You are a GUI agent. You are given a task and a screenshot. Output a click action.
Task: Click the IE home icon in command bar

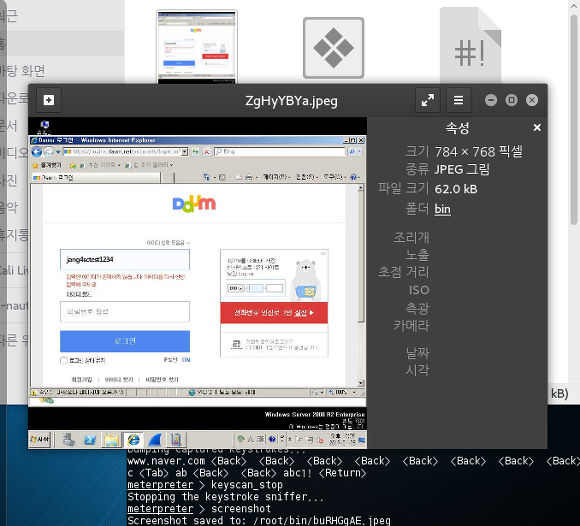tap(206, 177)
